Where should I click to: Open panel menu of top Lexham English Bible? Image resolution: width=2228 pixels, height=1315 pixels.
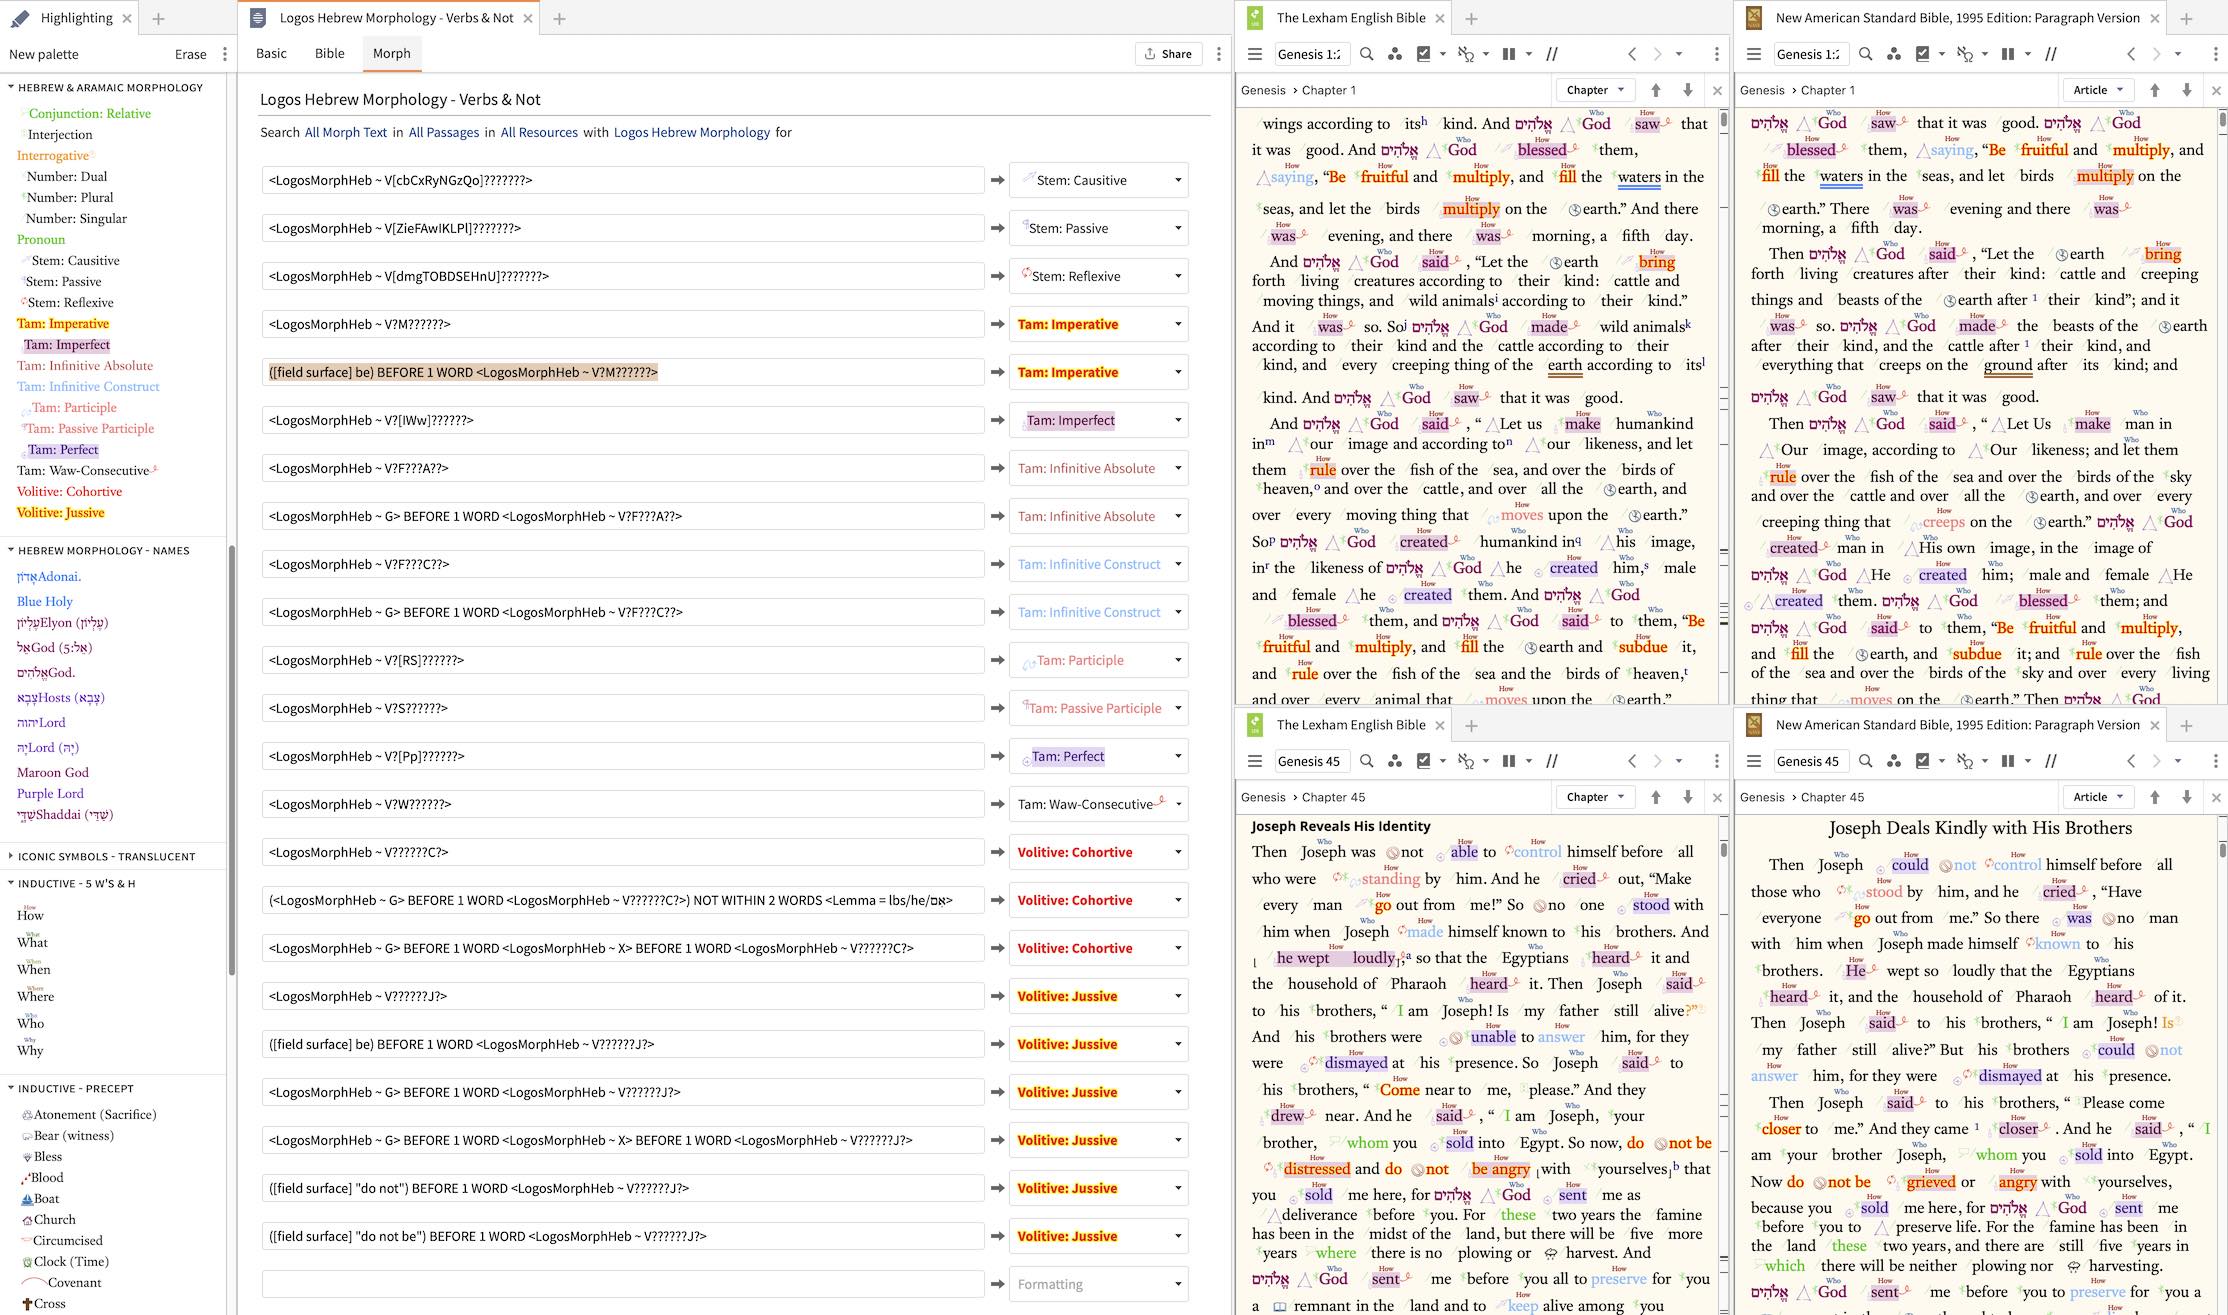click(x=1716, y=54)
